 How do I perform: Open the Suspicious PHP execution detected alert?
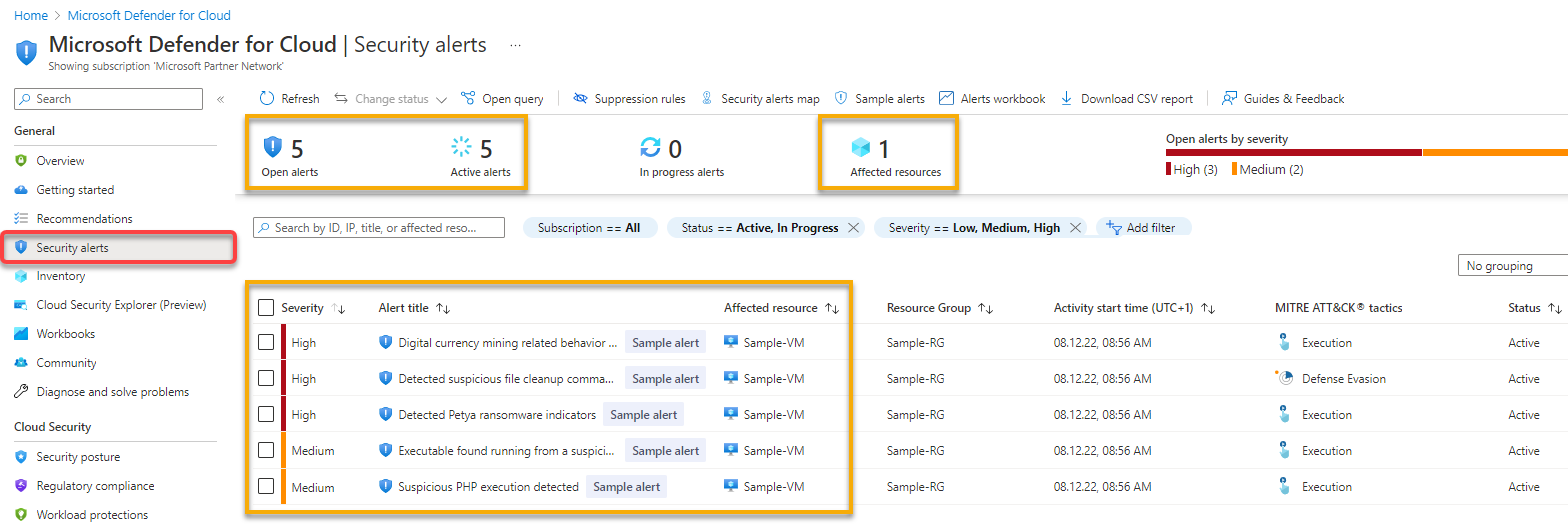[x=488, y=487]
